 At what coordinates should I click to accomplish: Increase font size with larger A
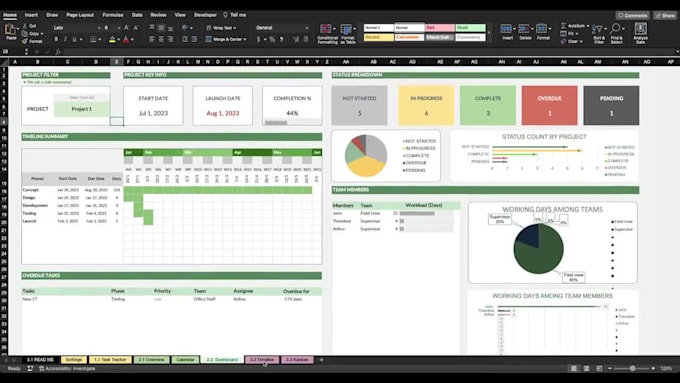click(127, 28)
